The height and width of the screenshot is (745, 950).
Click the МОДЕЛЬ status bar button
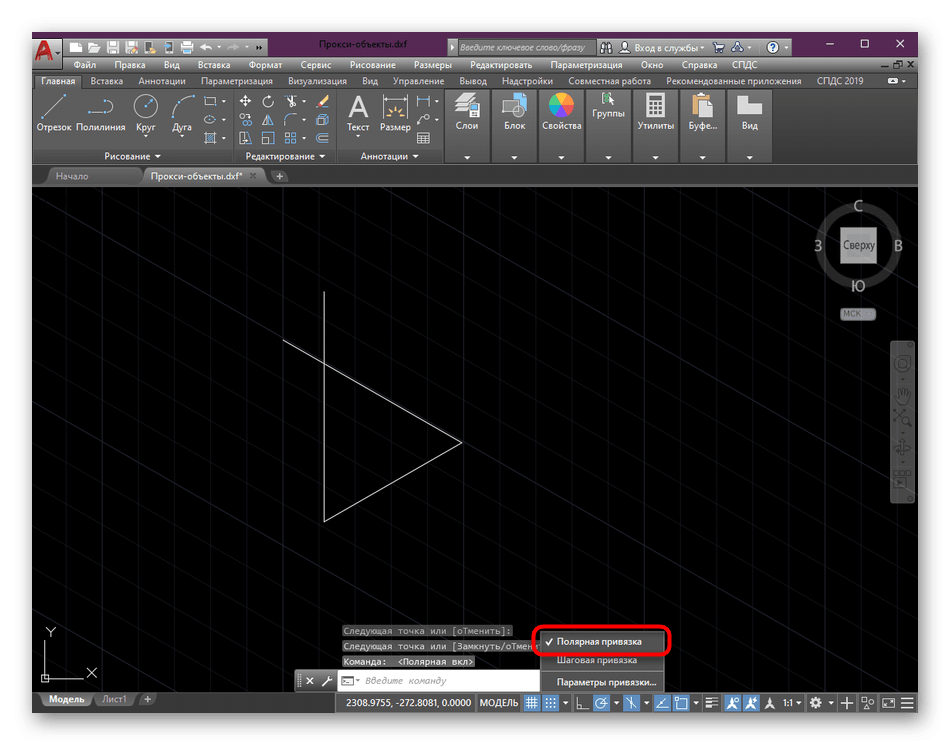(499, 703)
